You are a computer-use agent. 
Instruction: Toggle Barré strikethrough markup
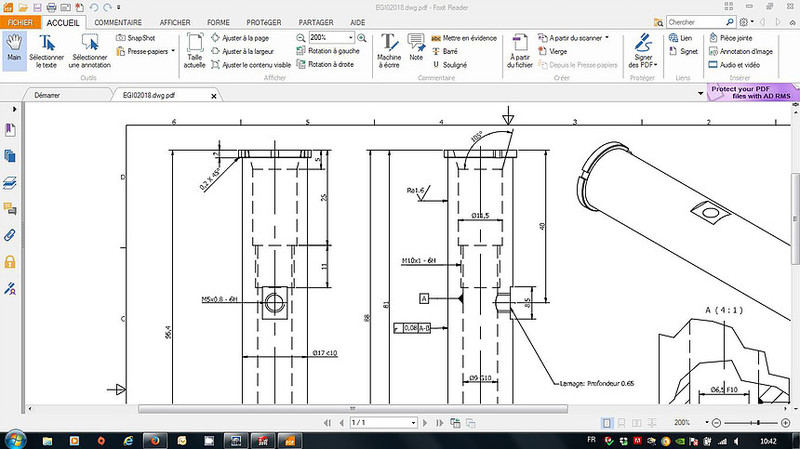448,49
